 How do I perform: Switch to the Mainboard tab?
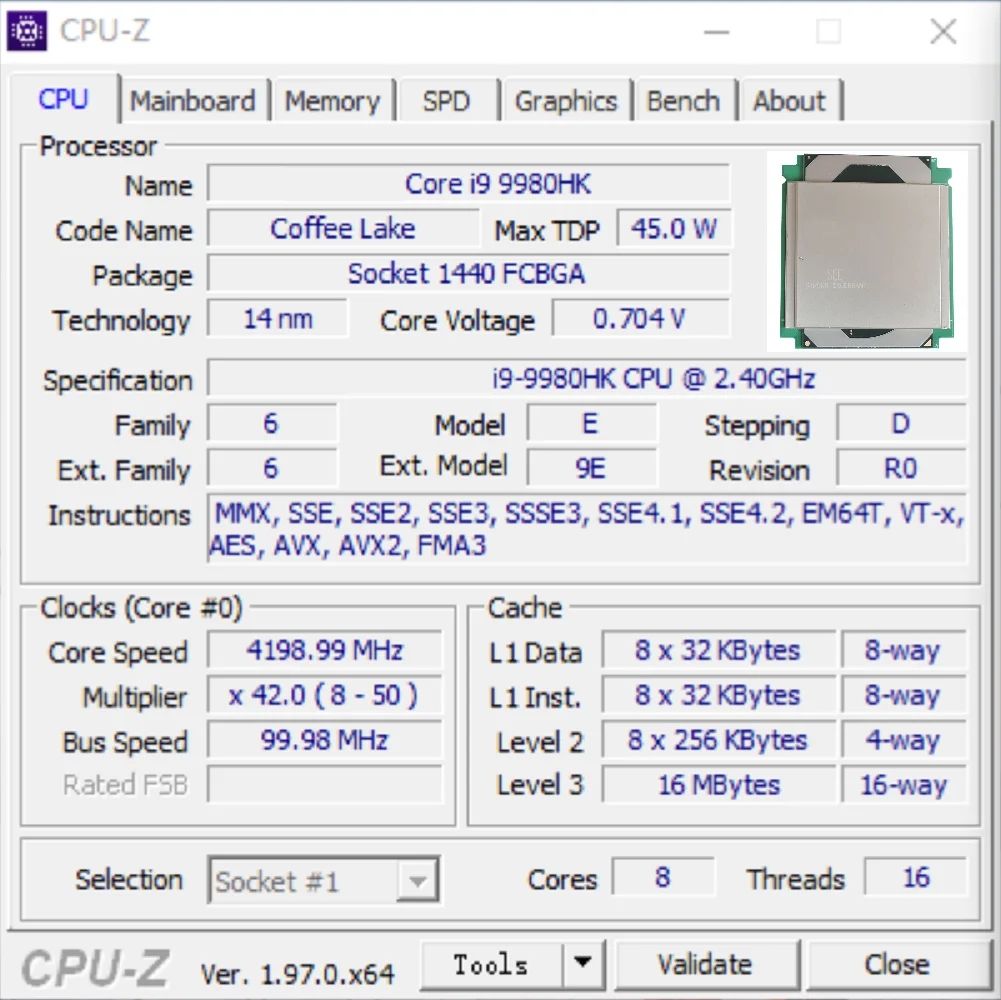click(193, 101)
